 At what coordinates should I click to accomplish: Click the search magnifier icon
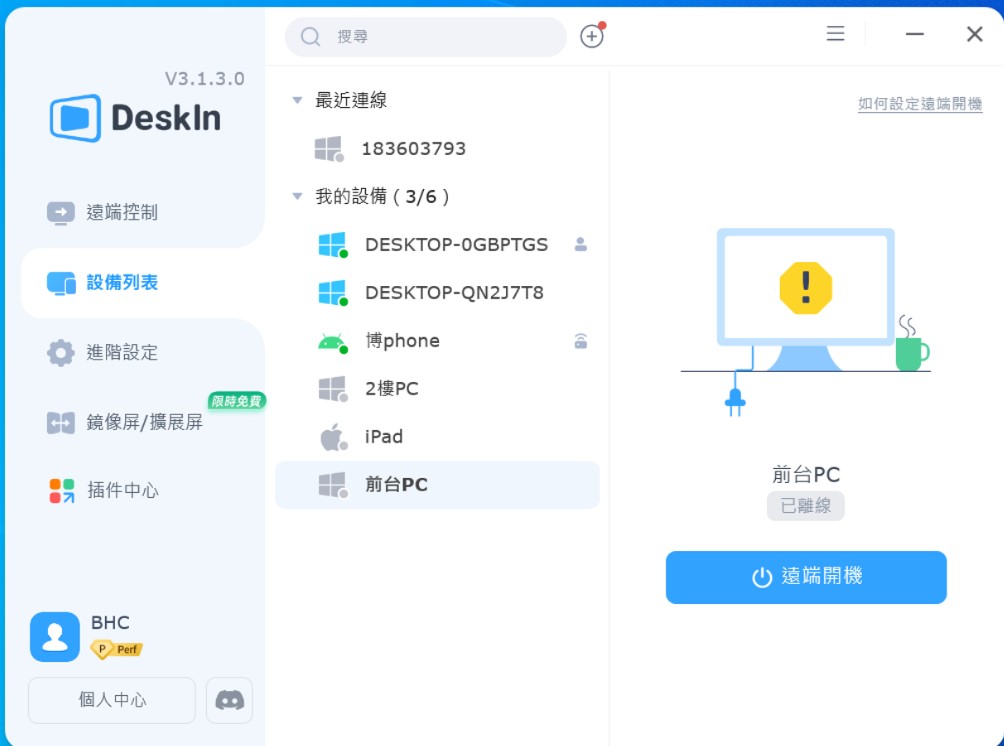click(311, 36)
